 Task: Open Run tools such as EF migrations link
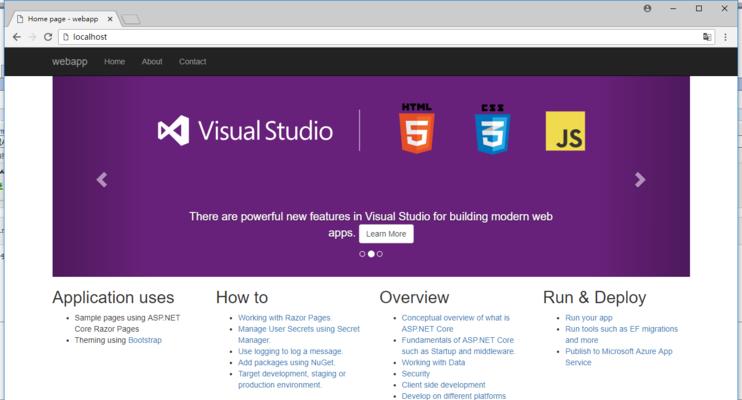tap(621, 335)
